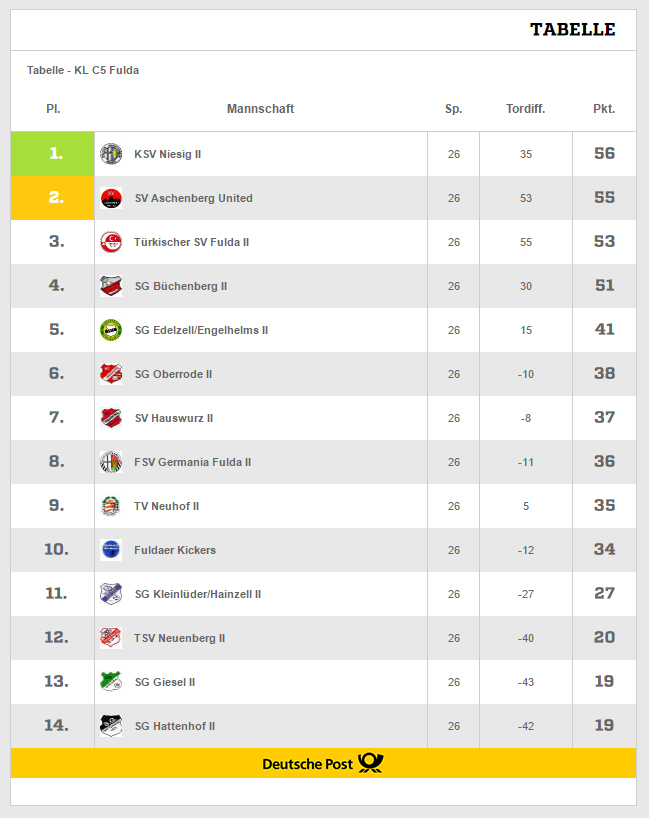This screenshot has width=649, height=818.
Task: Open the SV Hauswurz II team link
Action: 174,418
